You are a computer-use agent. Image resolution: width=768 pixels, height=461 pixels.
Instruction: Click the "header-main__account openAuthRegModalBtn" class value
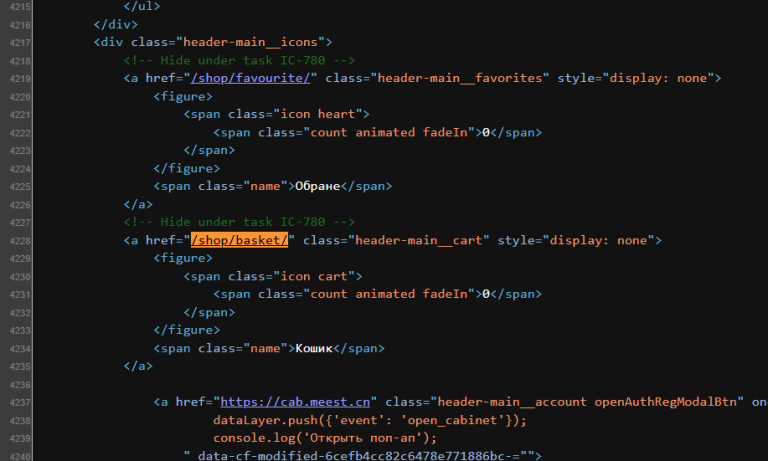tap(587, 402)
